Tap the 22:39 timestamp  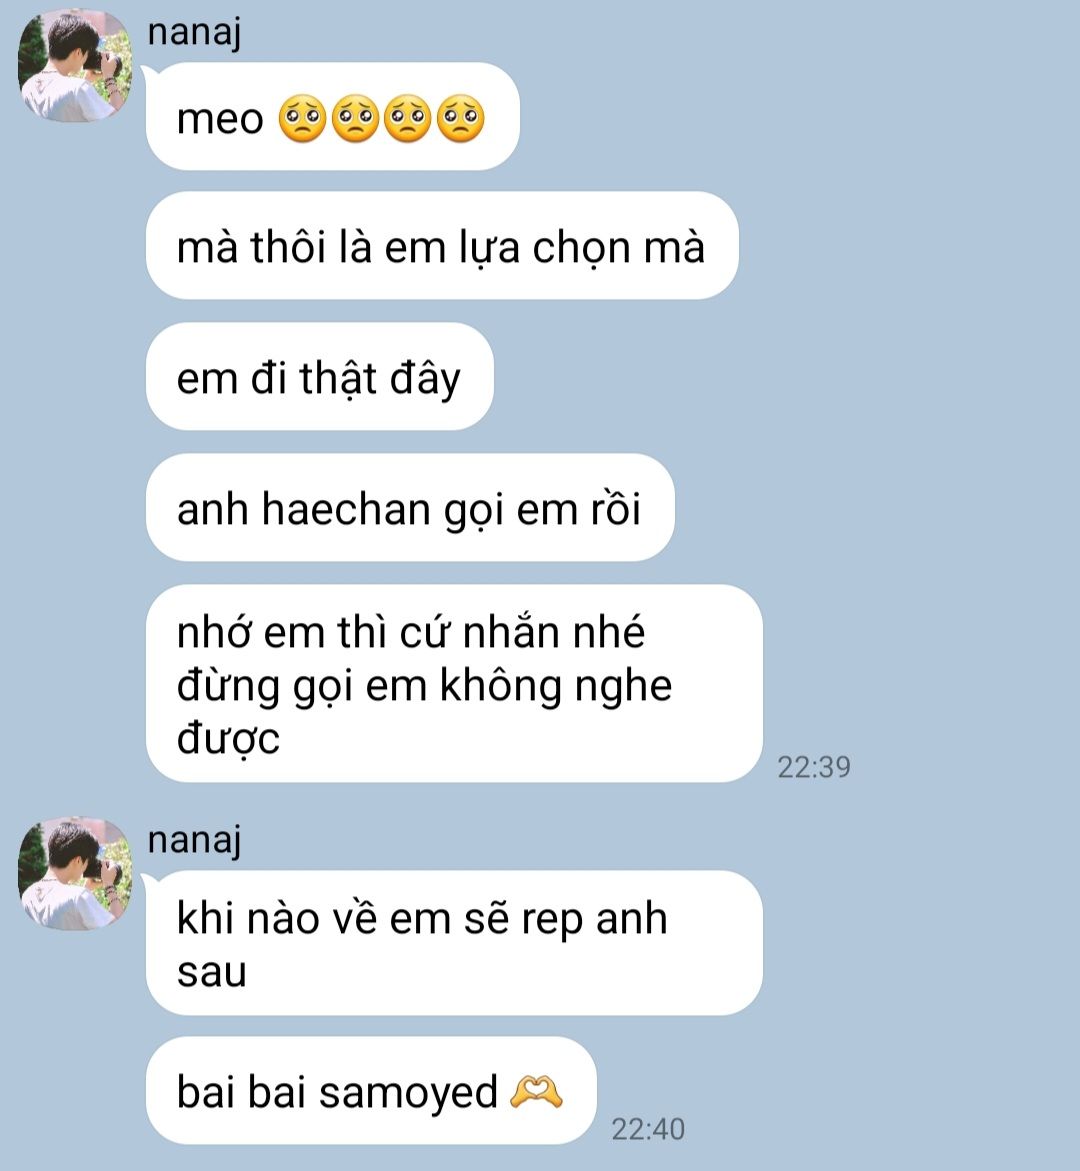pyautogui.click(x=814, y=767)
